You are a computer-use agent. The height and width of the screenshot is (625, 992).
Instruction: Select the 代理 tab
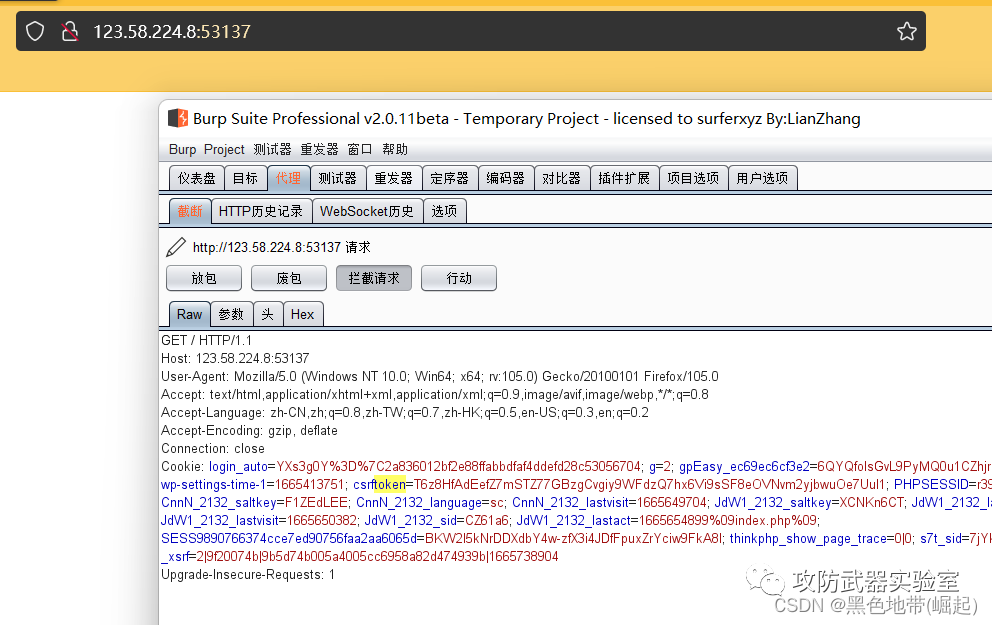click(x=288, y=178)
